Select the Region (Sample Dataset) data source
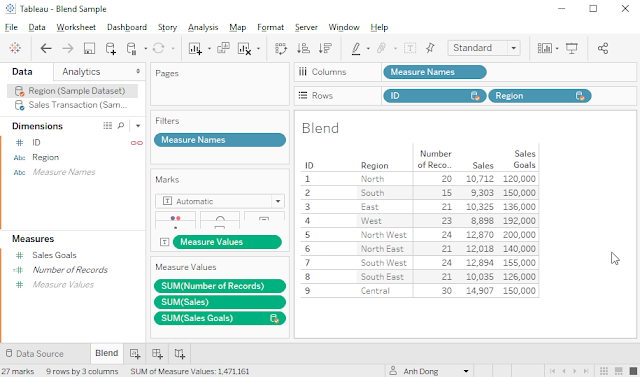 coord(72,91)
